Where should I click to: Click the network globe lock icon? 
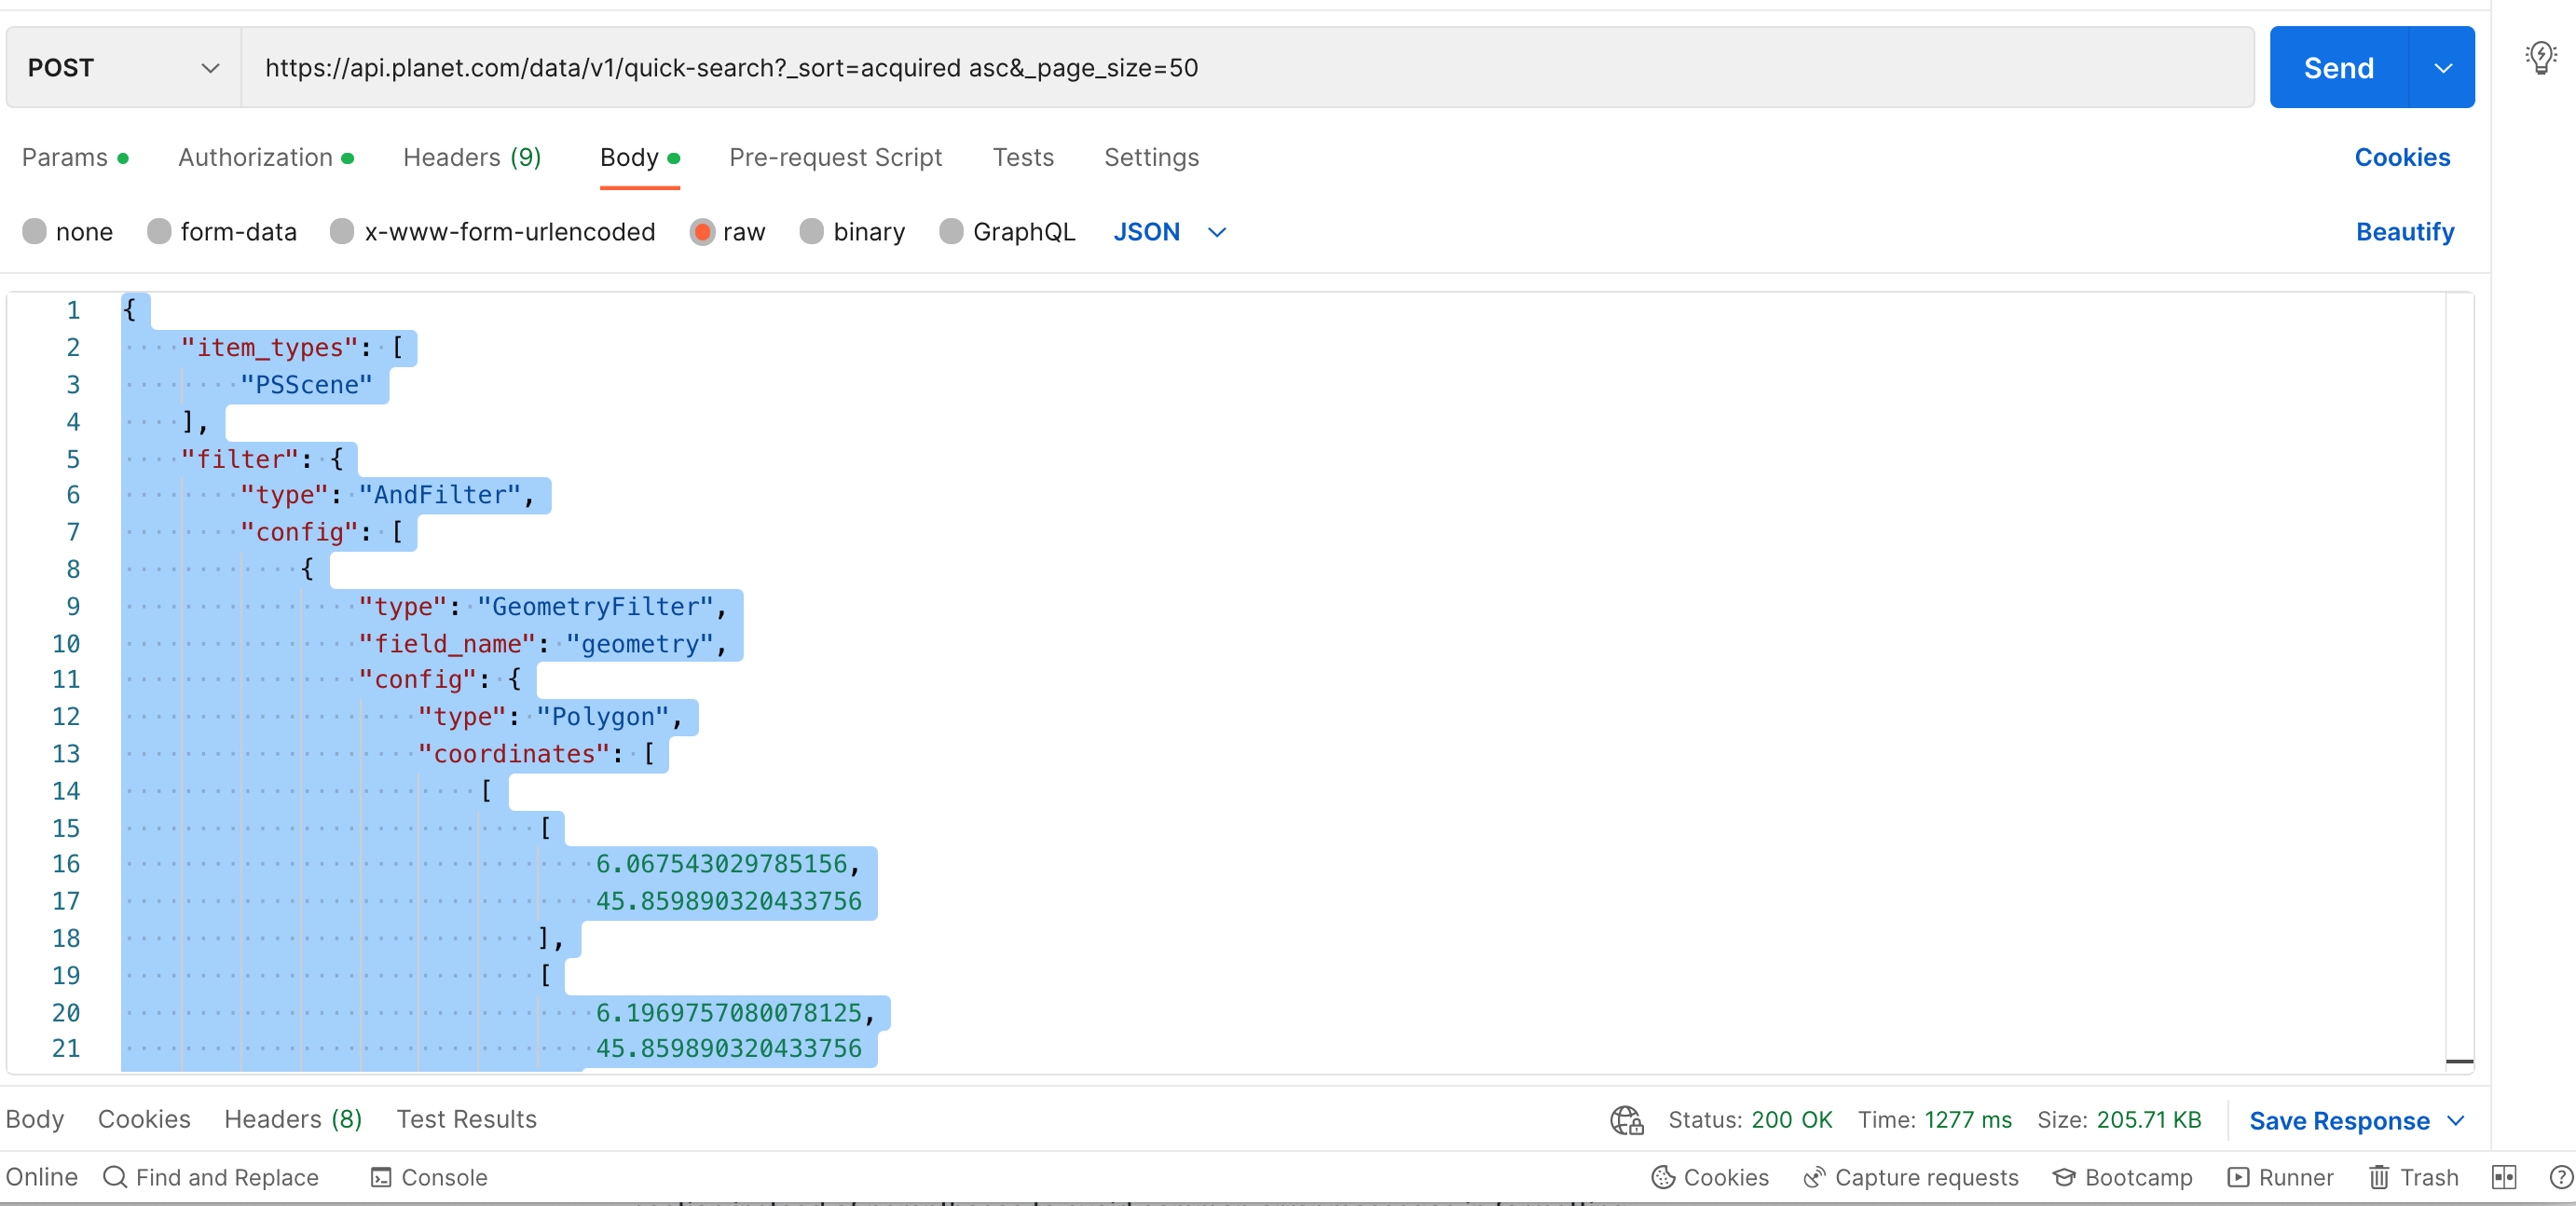(x=1626, y=1120)
